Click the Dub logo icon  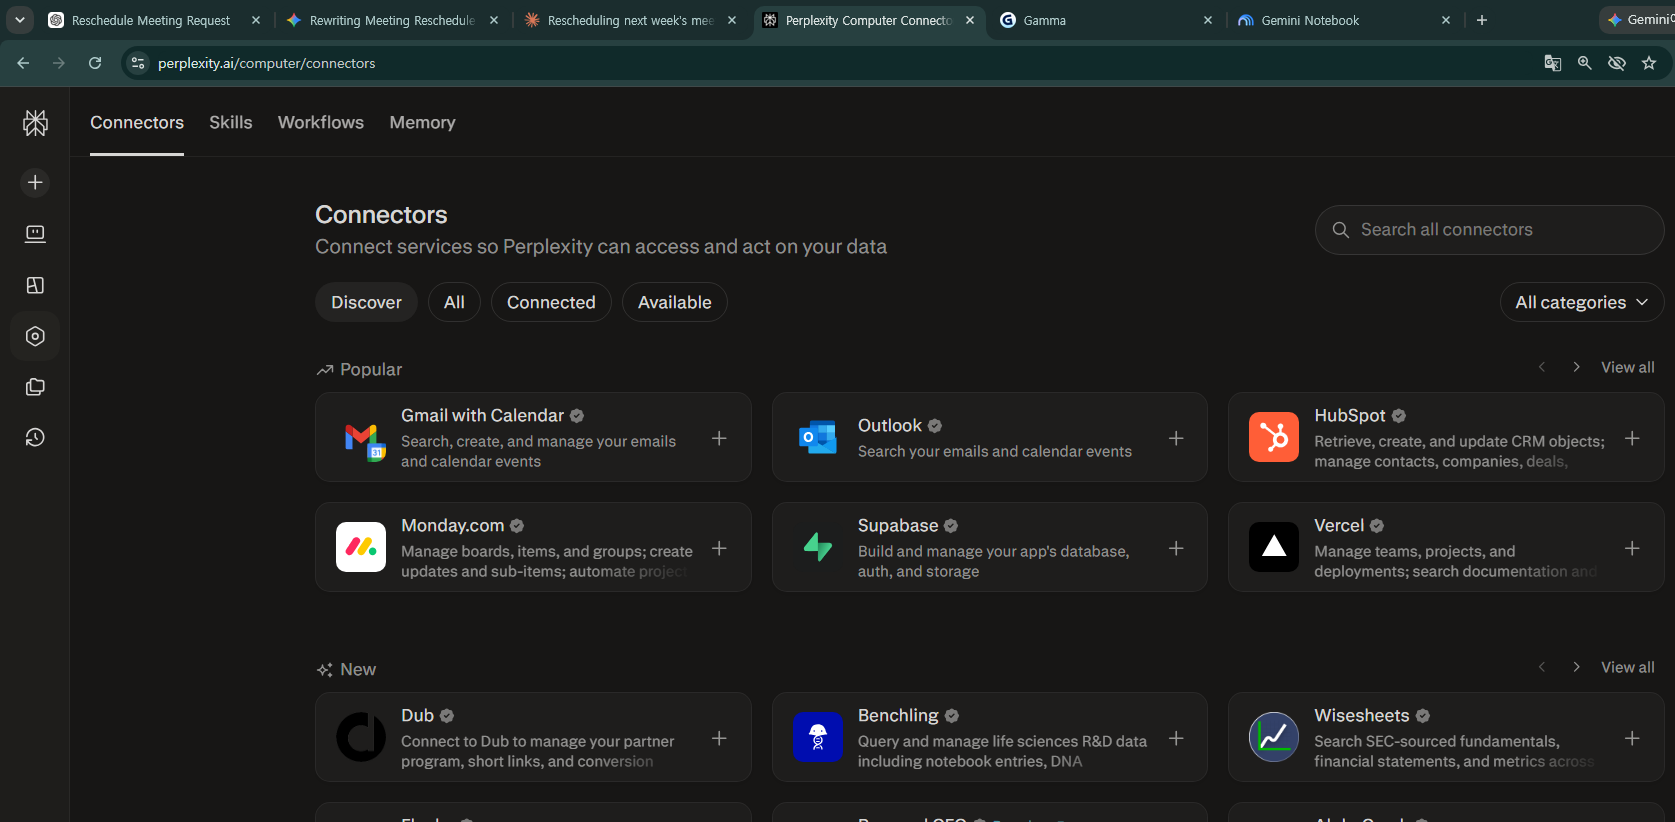tap(361, 737)
